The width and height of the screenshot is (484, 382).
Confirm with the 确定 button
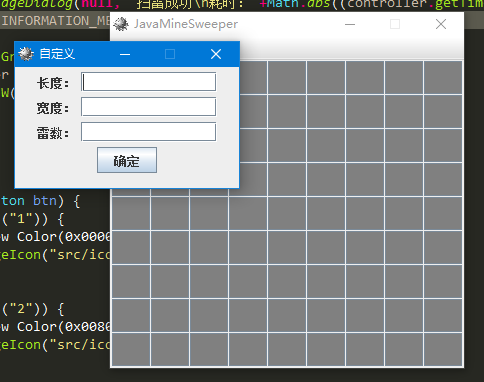tap(127, 160)
